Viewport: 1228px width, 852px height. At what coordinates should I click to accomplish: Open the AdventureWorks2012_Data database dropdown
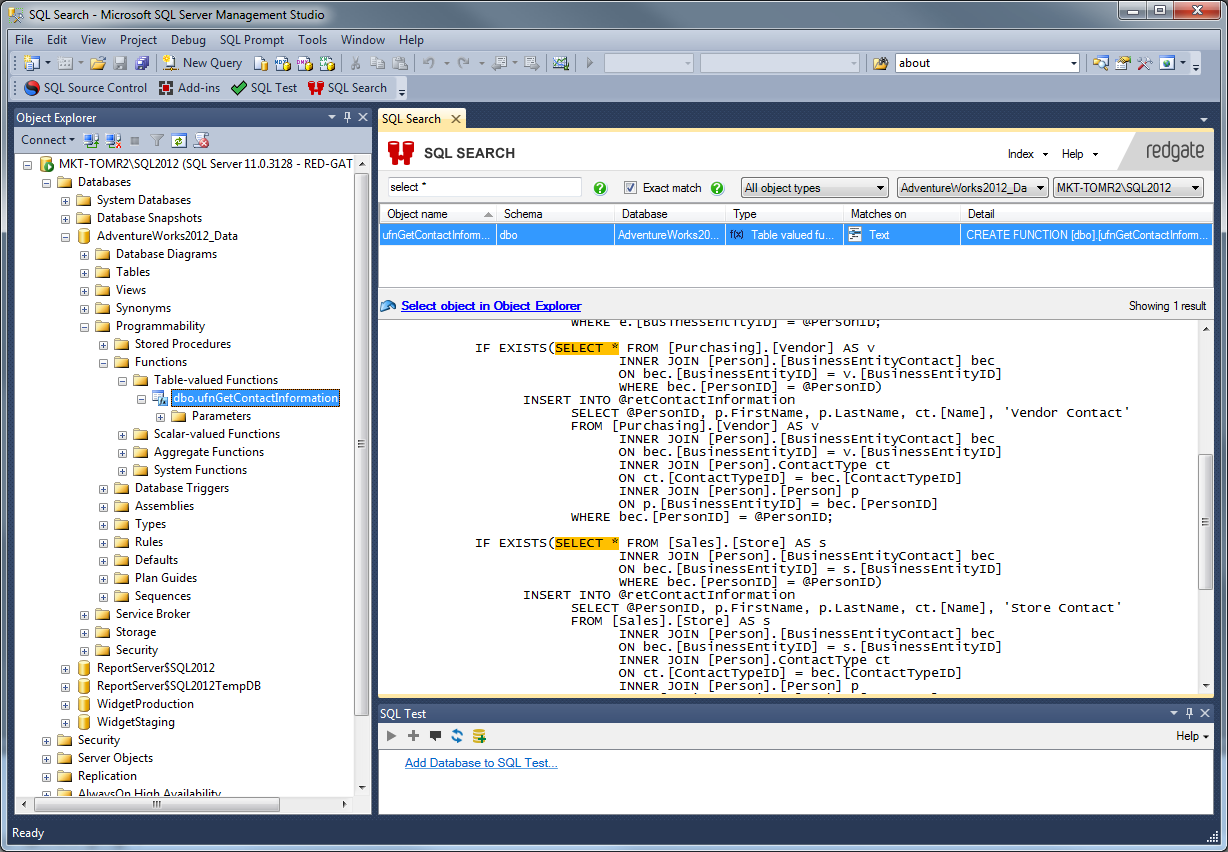point(972,188)
